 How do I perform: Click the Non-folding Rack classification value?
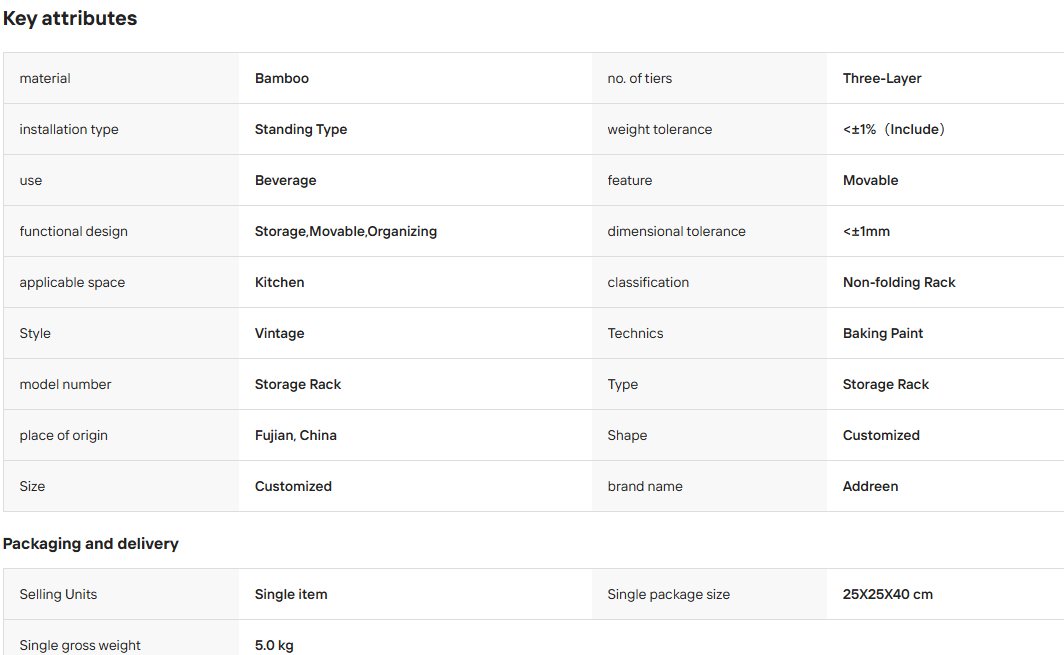(x=899, y=282)
